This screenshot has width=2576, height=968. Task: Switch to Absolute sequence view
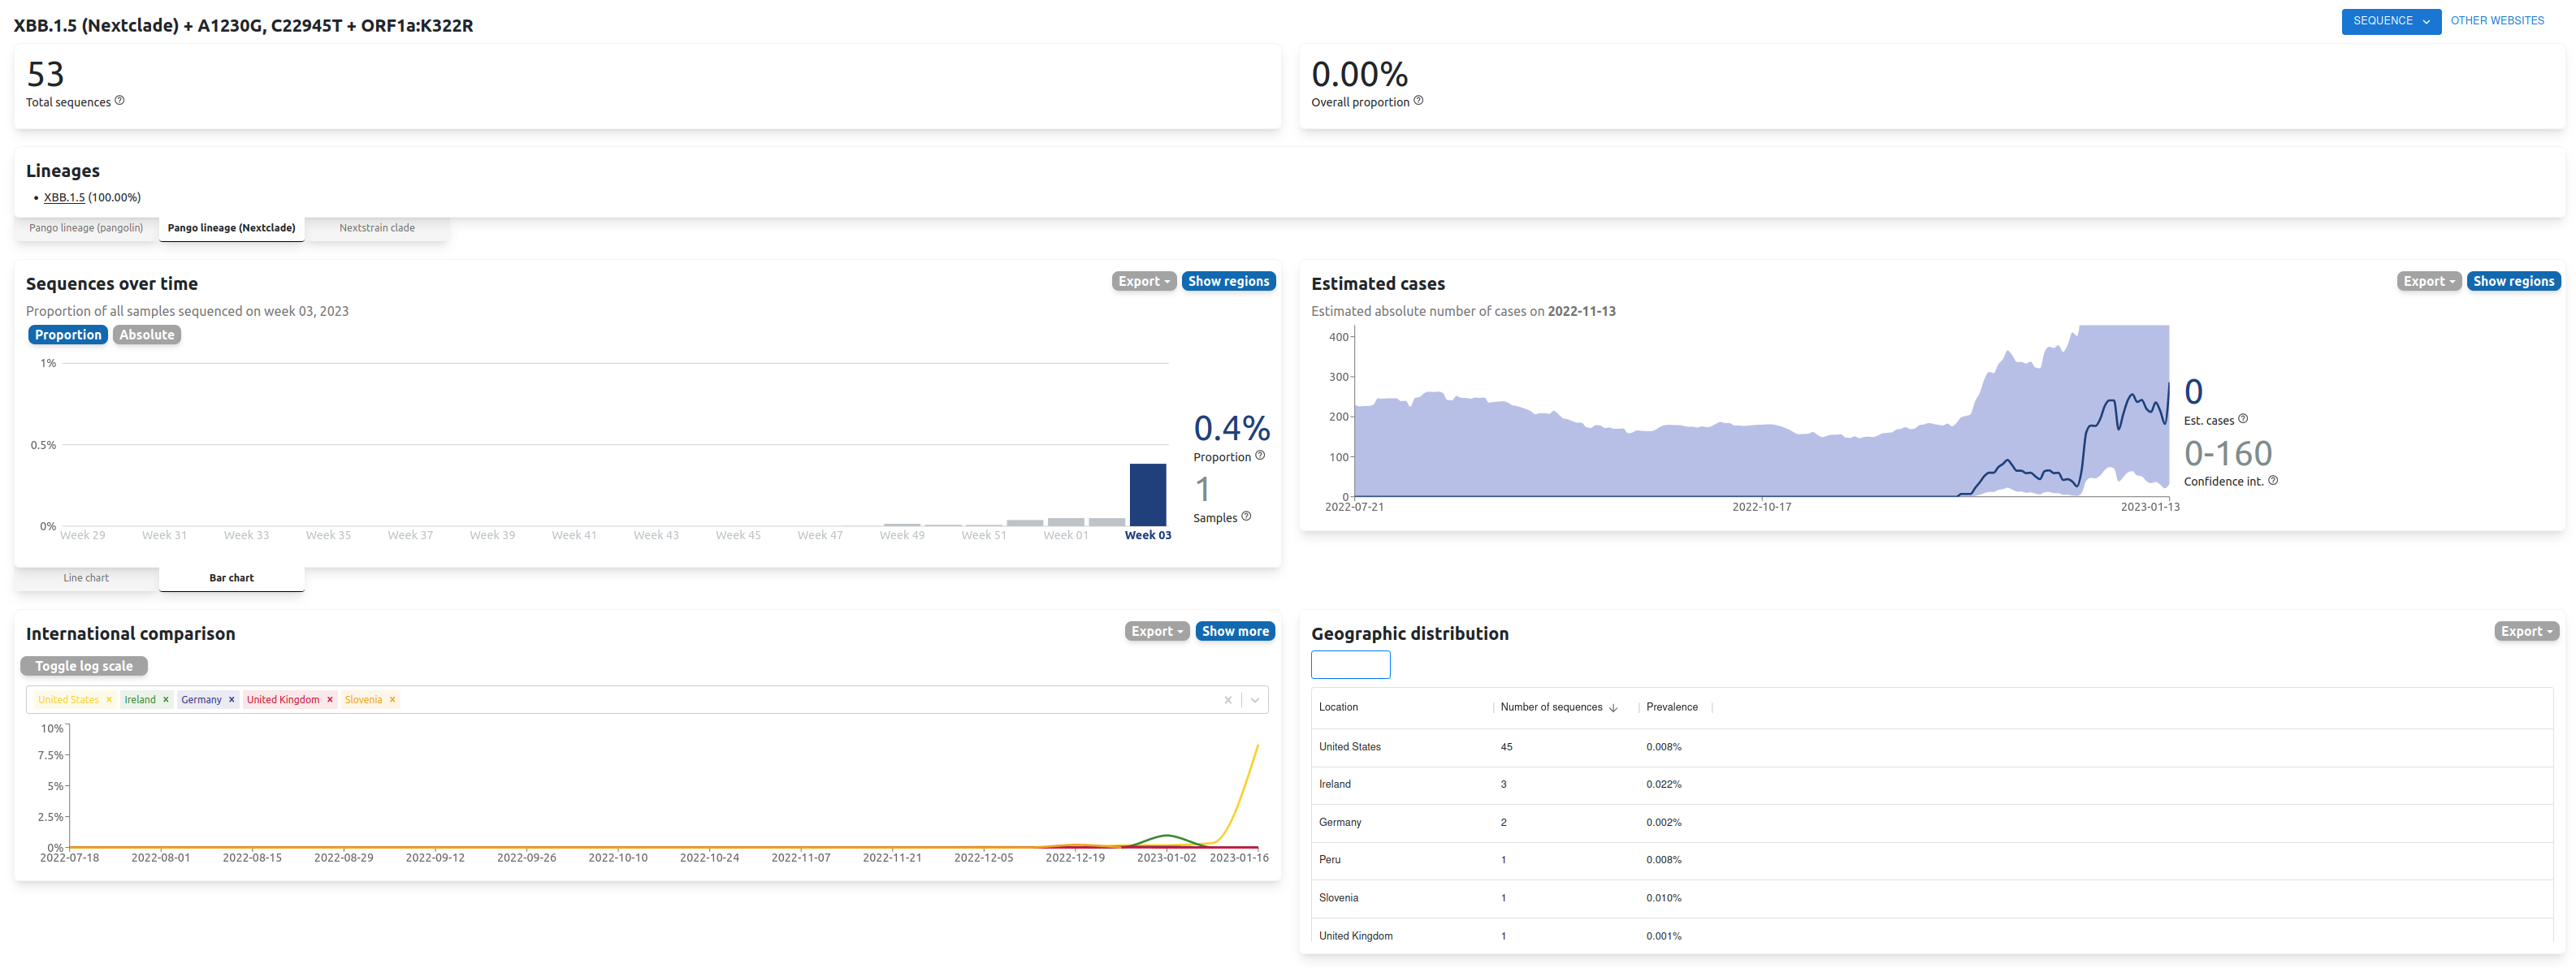[146, 335]
